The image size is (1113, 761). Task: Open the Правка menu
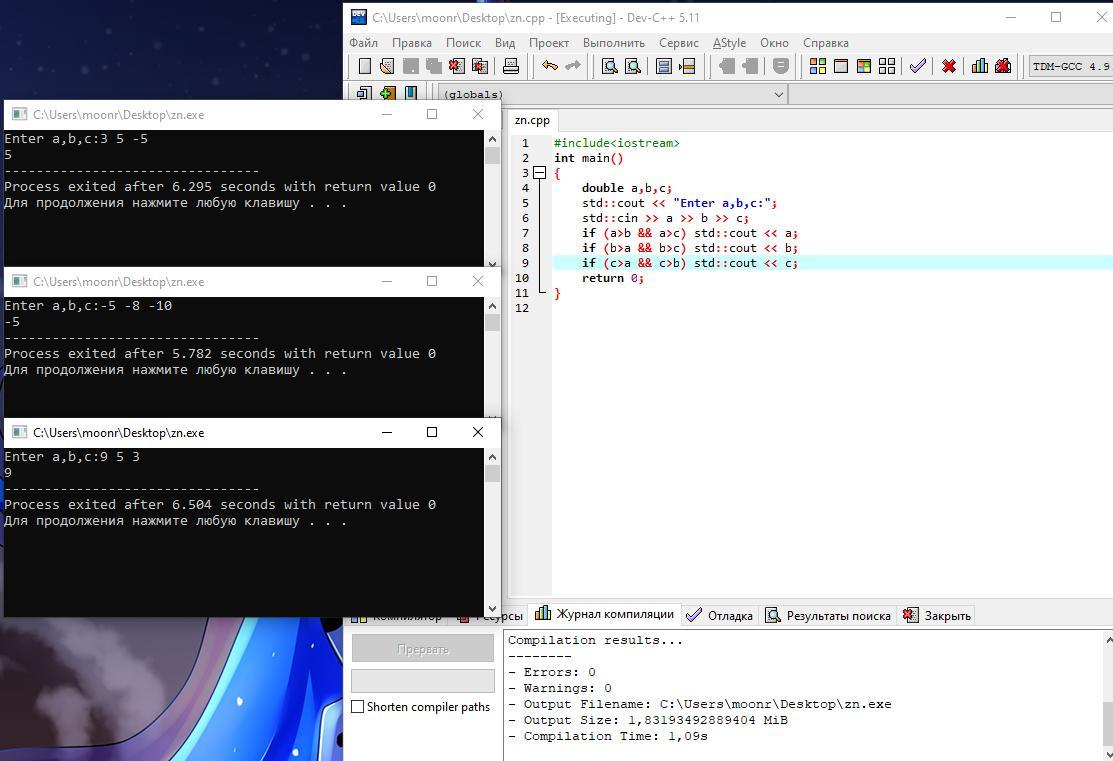pos(412,43)
